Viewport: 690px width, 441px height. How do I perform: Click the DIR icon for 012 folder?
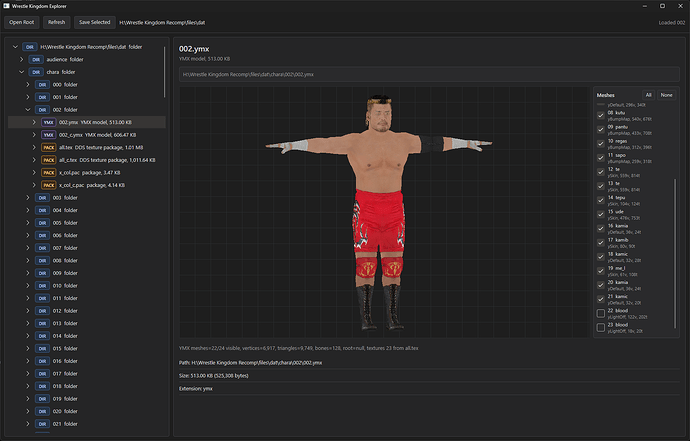click(42, 311)
